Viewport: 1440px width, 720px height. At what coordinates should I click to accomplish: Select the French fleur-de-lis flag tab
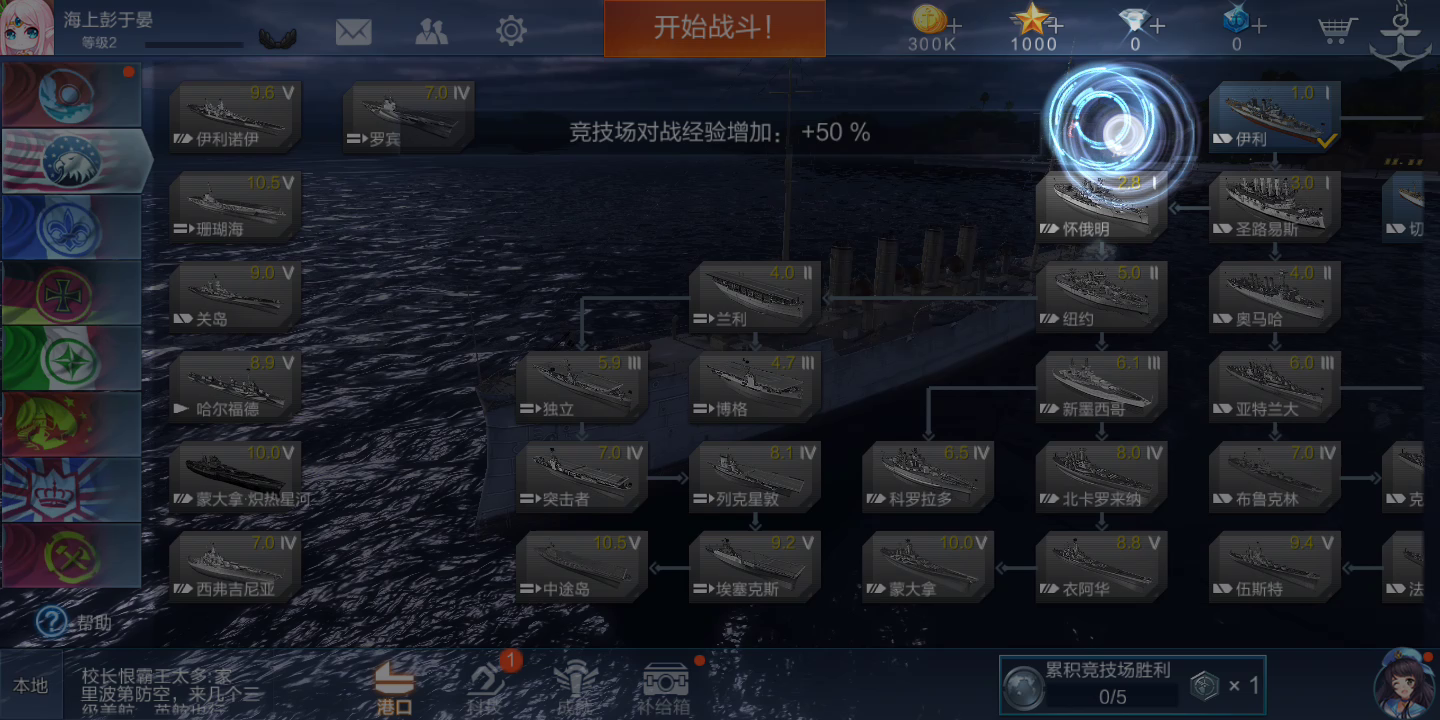70,227
